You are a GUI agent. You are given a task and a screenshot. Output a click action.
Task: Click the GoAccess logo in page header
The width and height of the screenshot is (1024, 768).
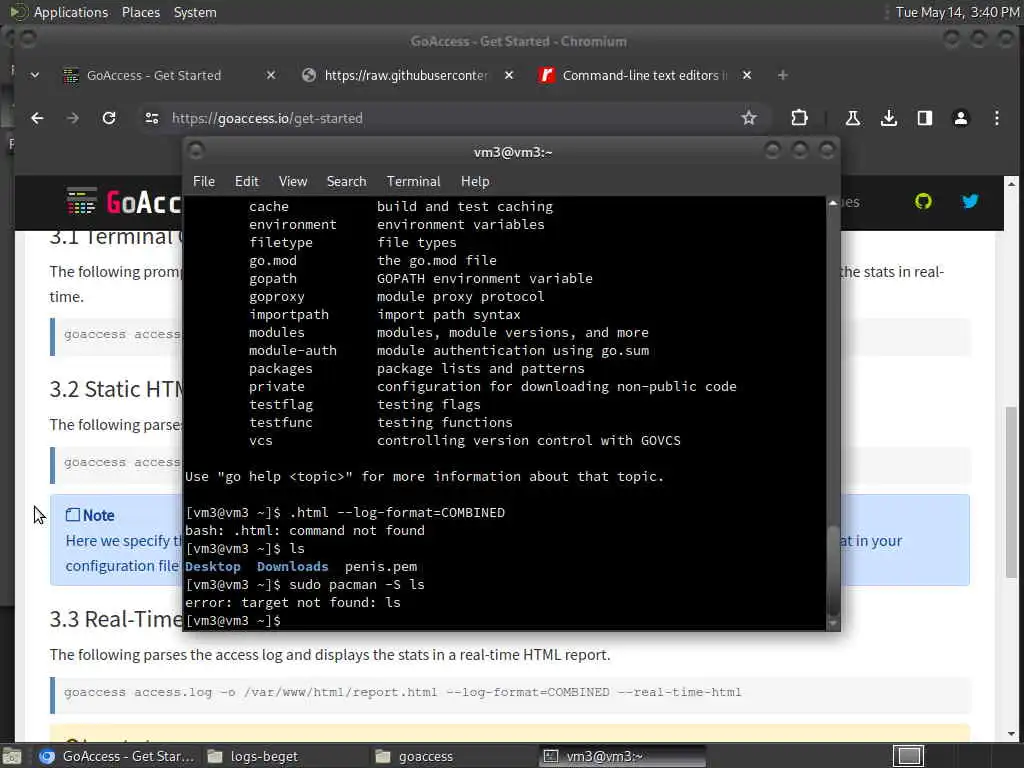[124, 202]
